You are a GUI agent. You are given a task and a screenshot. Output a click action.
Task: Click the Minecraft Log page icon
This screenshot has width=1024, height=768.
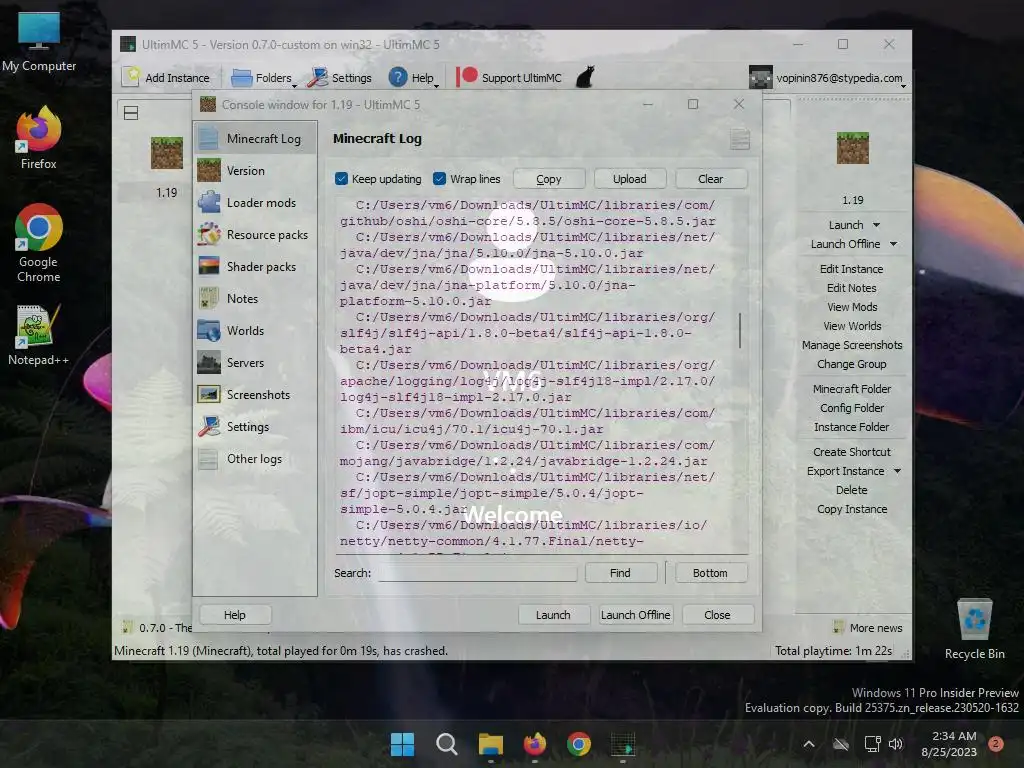point(208,138)
